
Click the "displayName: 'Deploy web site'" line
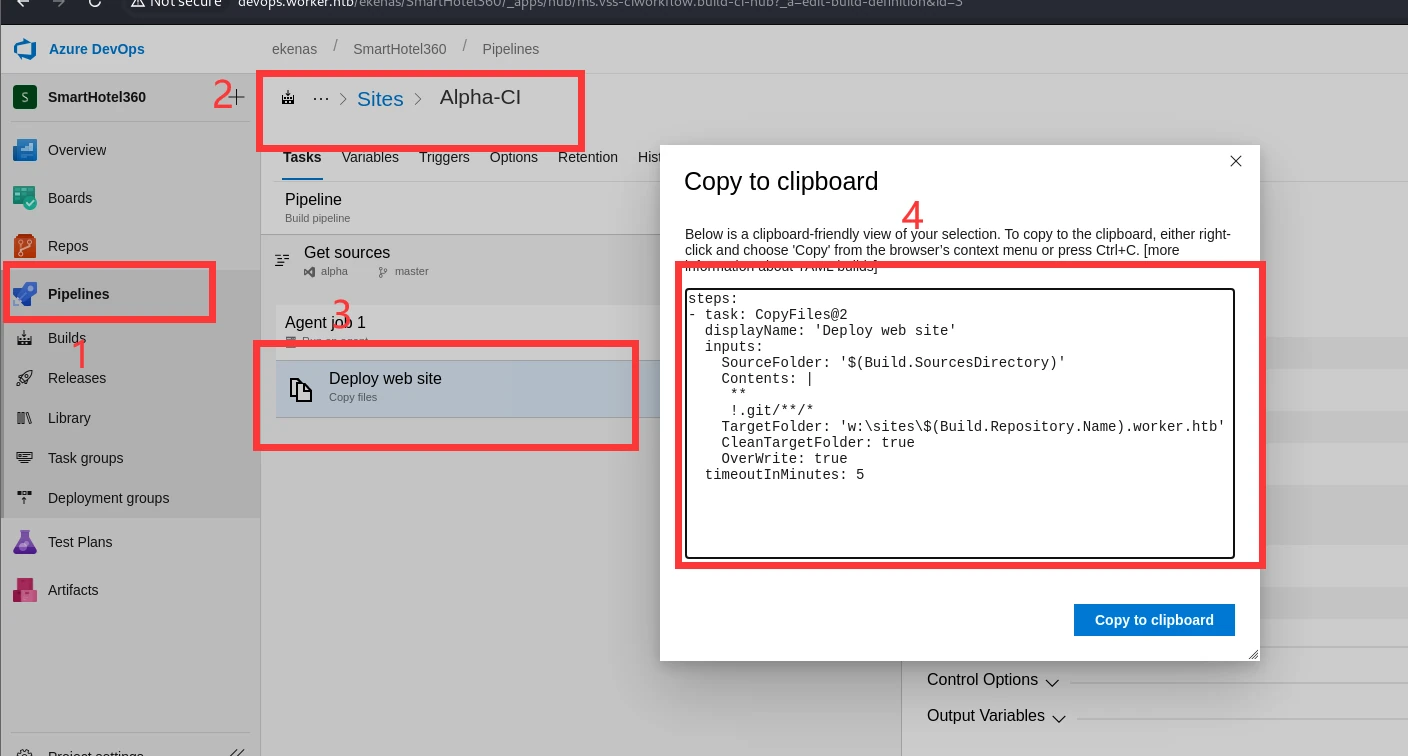(830, 330)
